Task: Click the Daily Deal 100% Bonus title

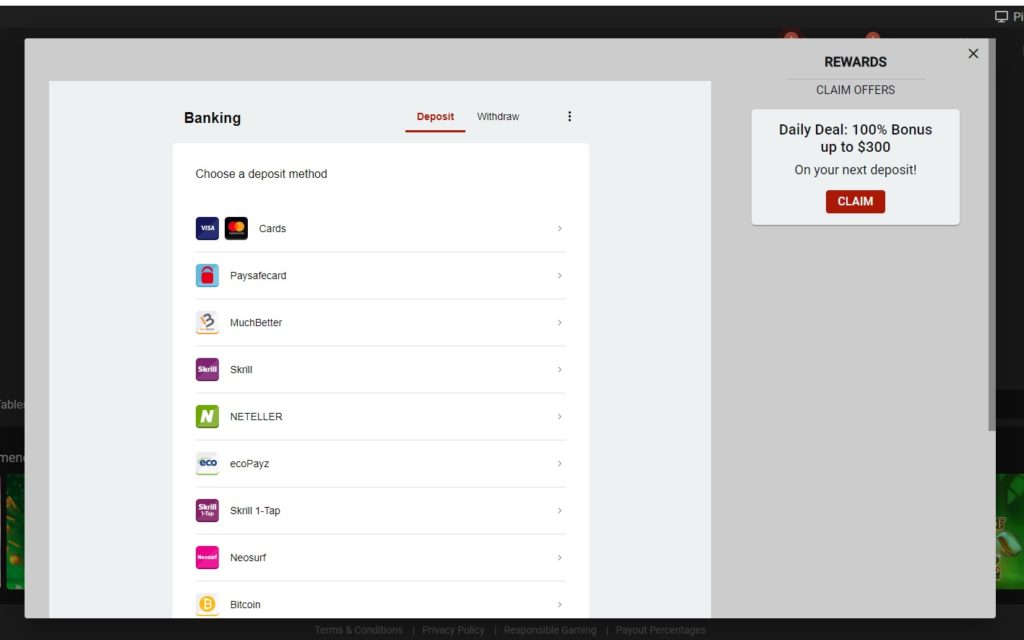Action: 856,138
